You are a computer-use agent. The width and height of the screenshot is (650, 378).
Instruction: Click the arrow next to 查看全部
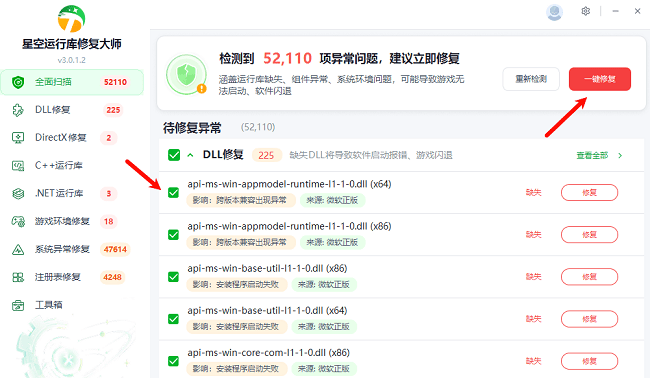click(620, 155)
